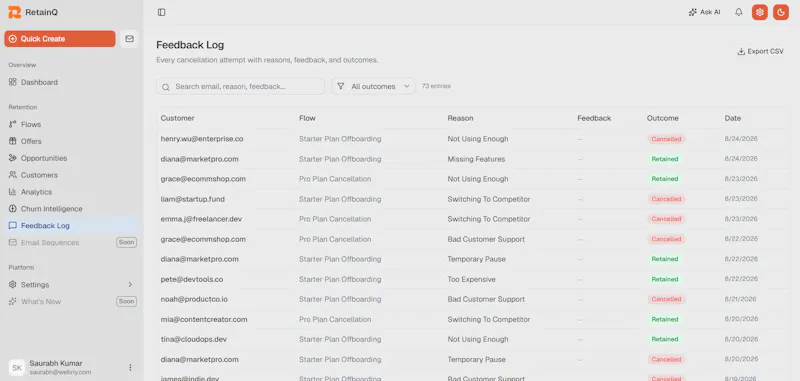
Task: Click Too Expensive reason cell
Action: coord(471,280)
